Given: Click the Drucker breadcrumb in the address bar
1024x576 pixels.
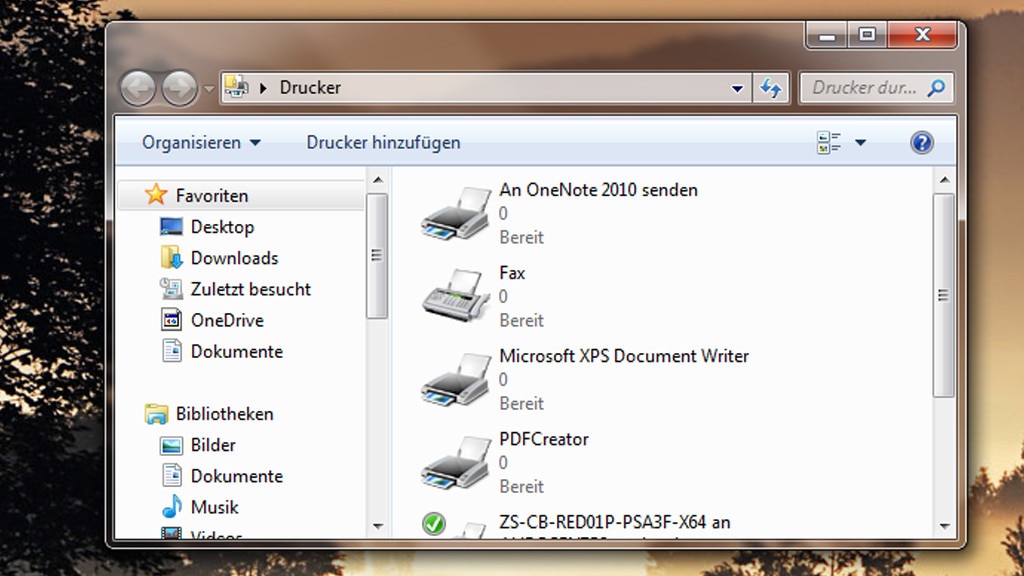Looking at the screenshot, I should pyautogui.click(x=310, y=88).
